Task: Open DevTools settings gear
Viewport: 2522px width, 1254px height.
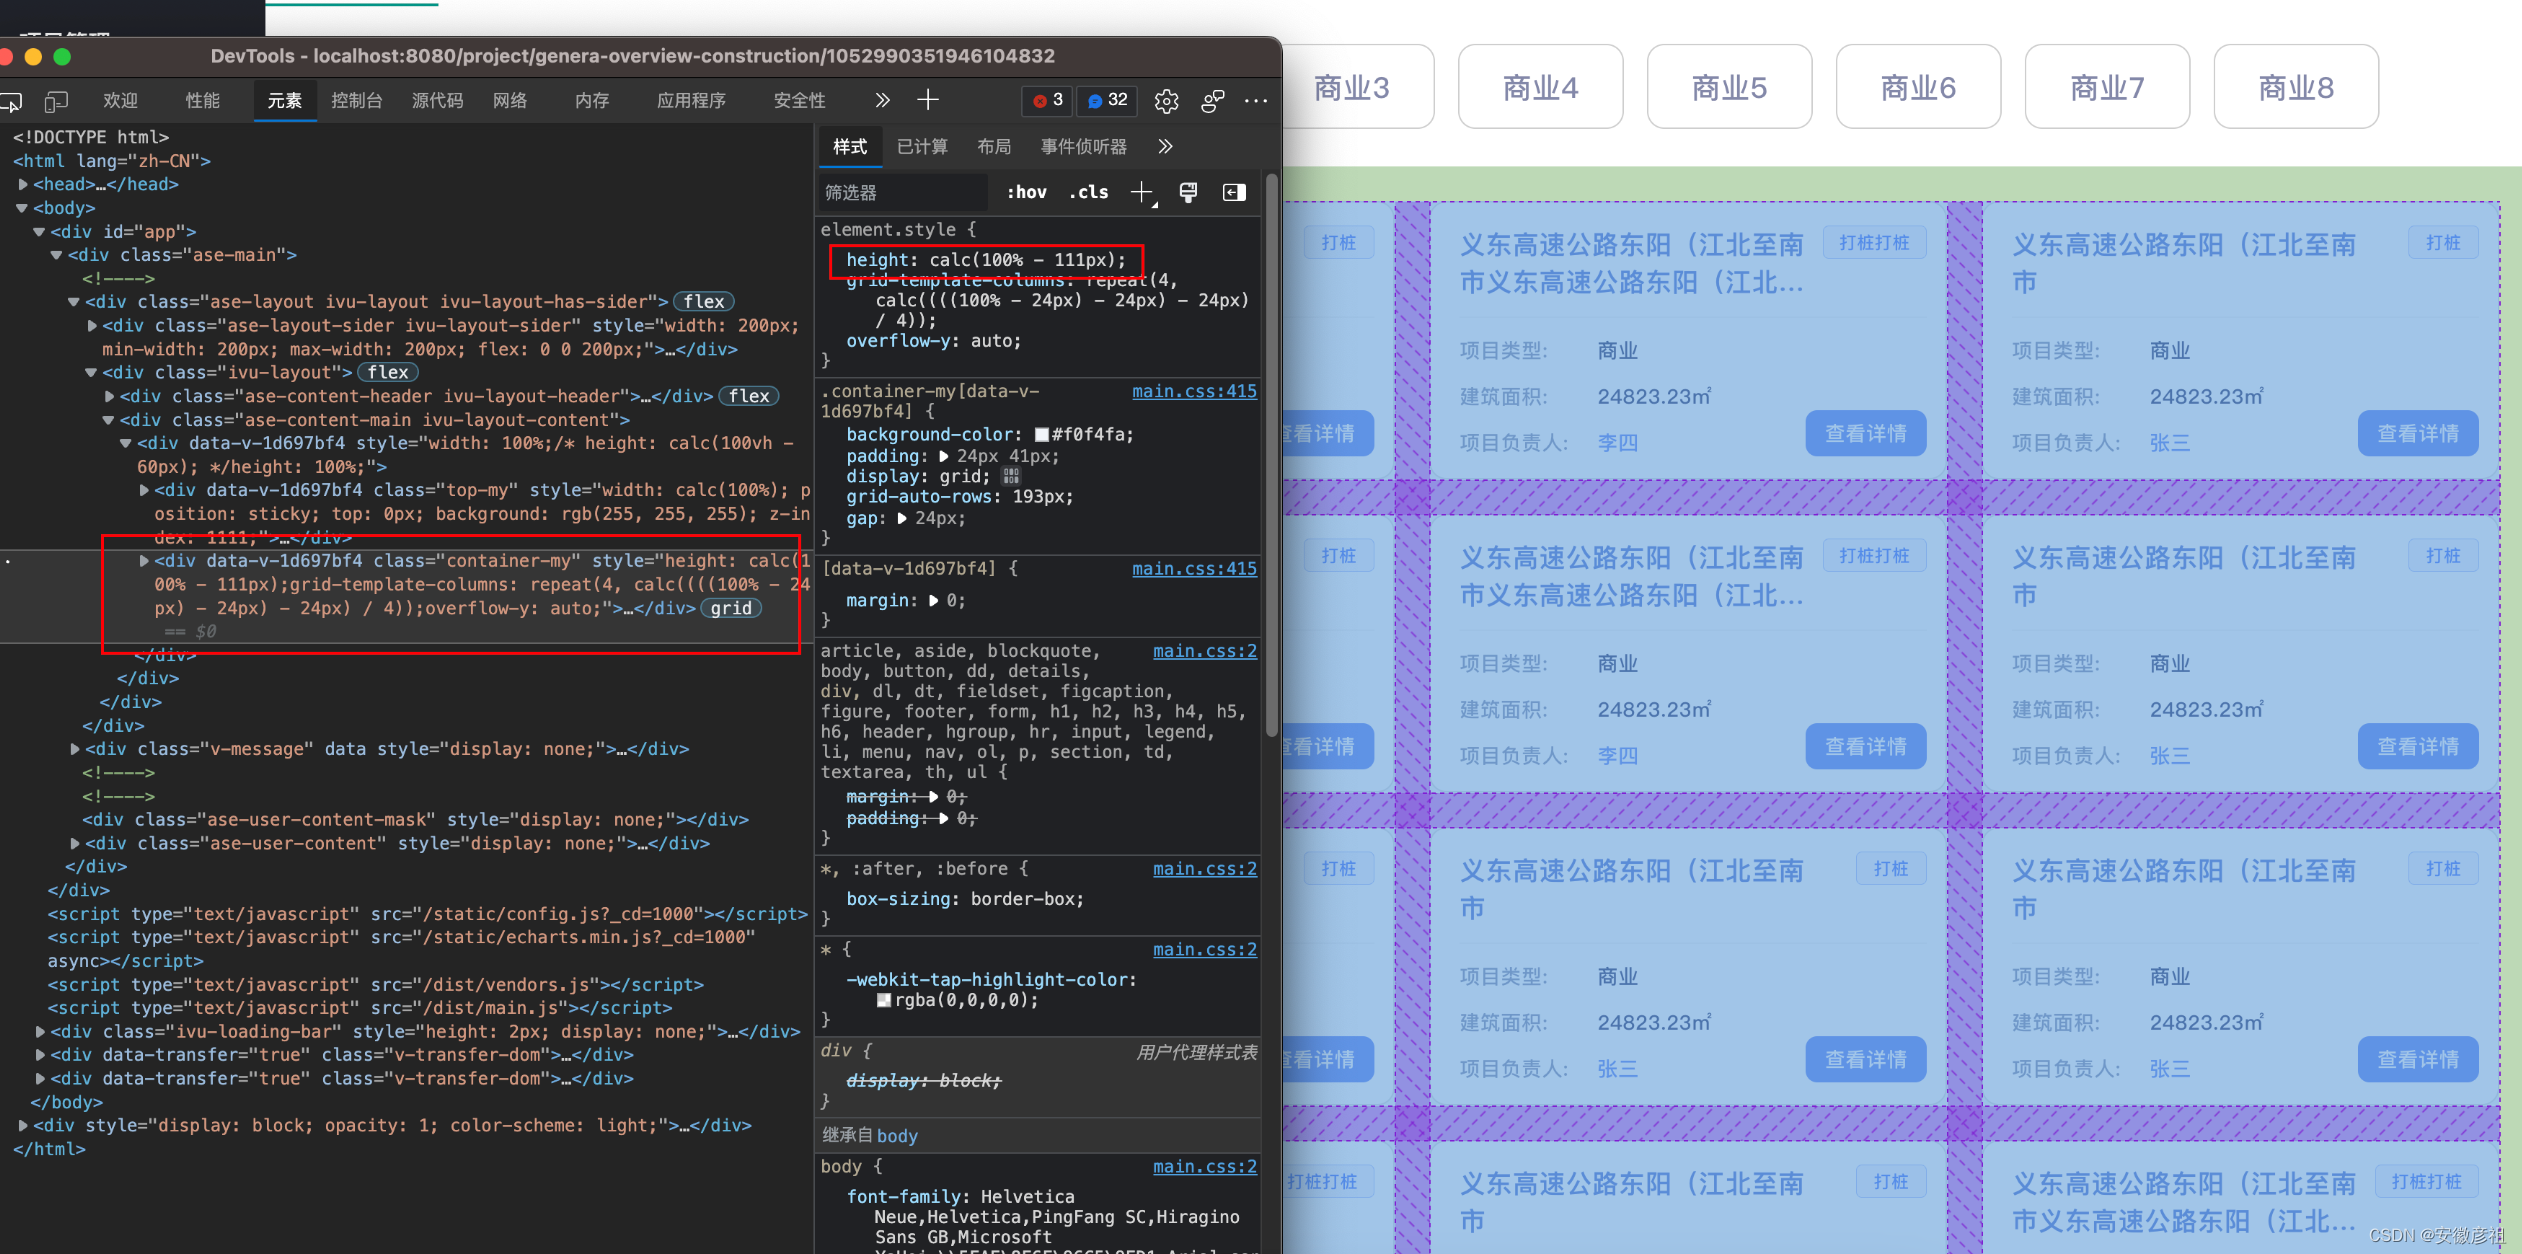Action: click(1166, 101)
